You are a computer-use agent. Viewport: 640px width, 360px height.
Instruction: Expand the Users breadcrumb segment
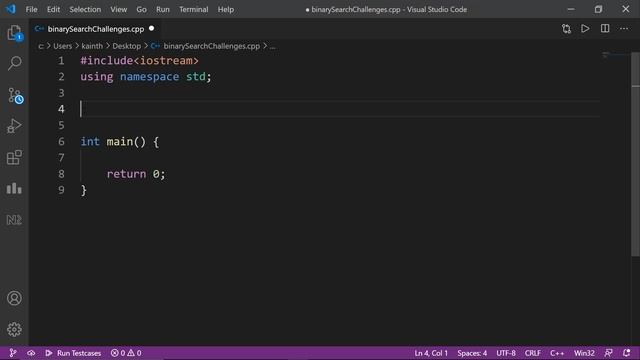[x=62, y=46]
